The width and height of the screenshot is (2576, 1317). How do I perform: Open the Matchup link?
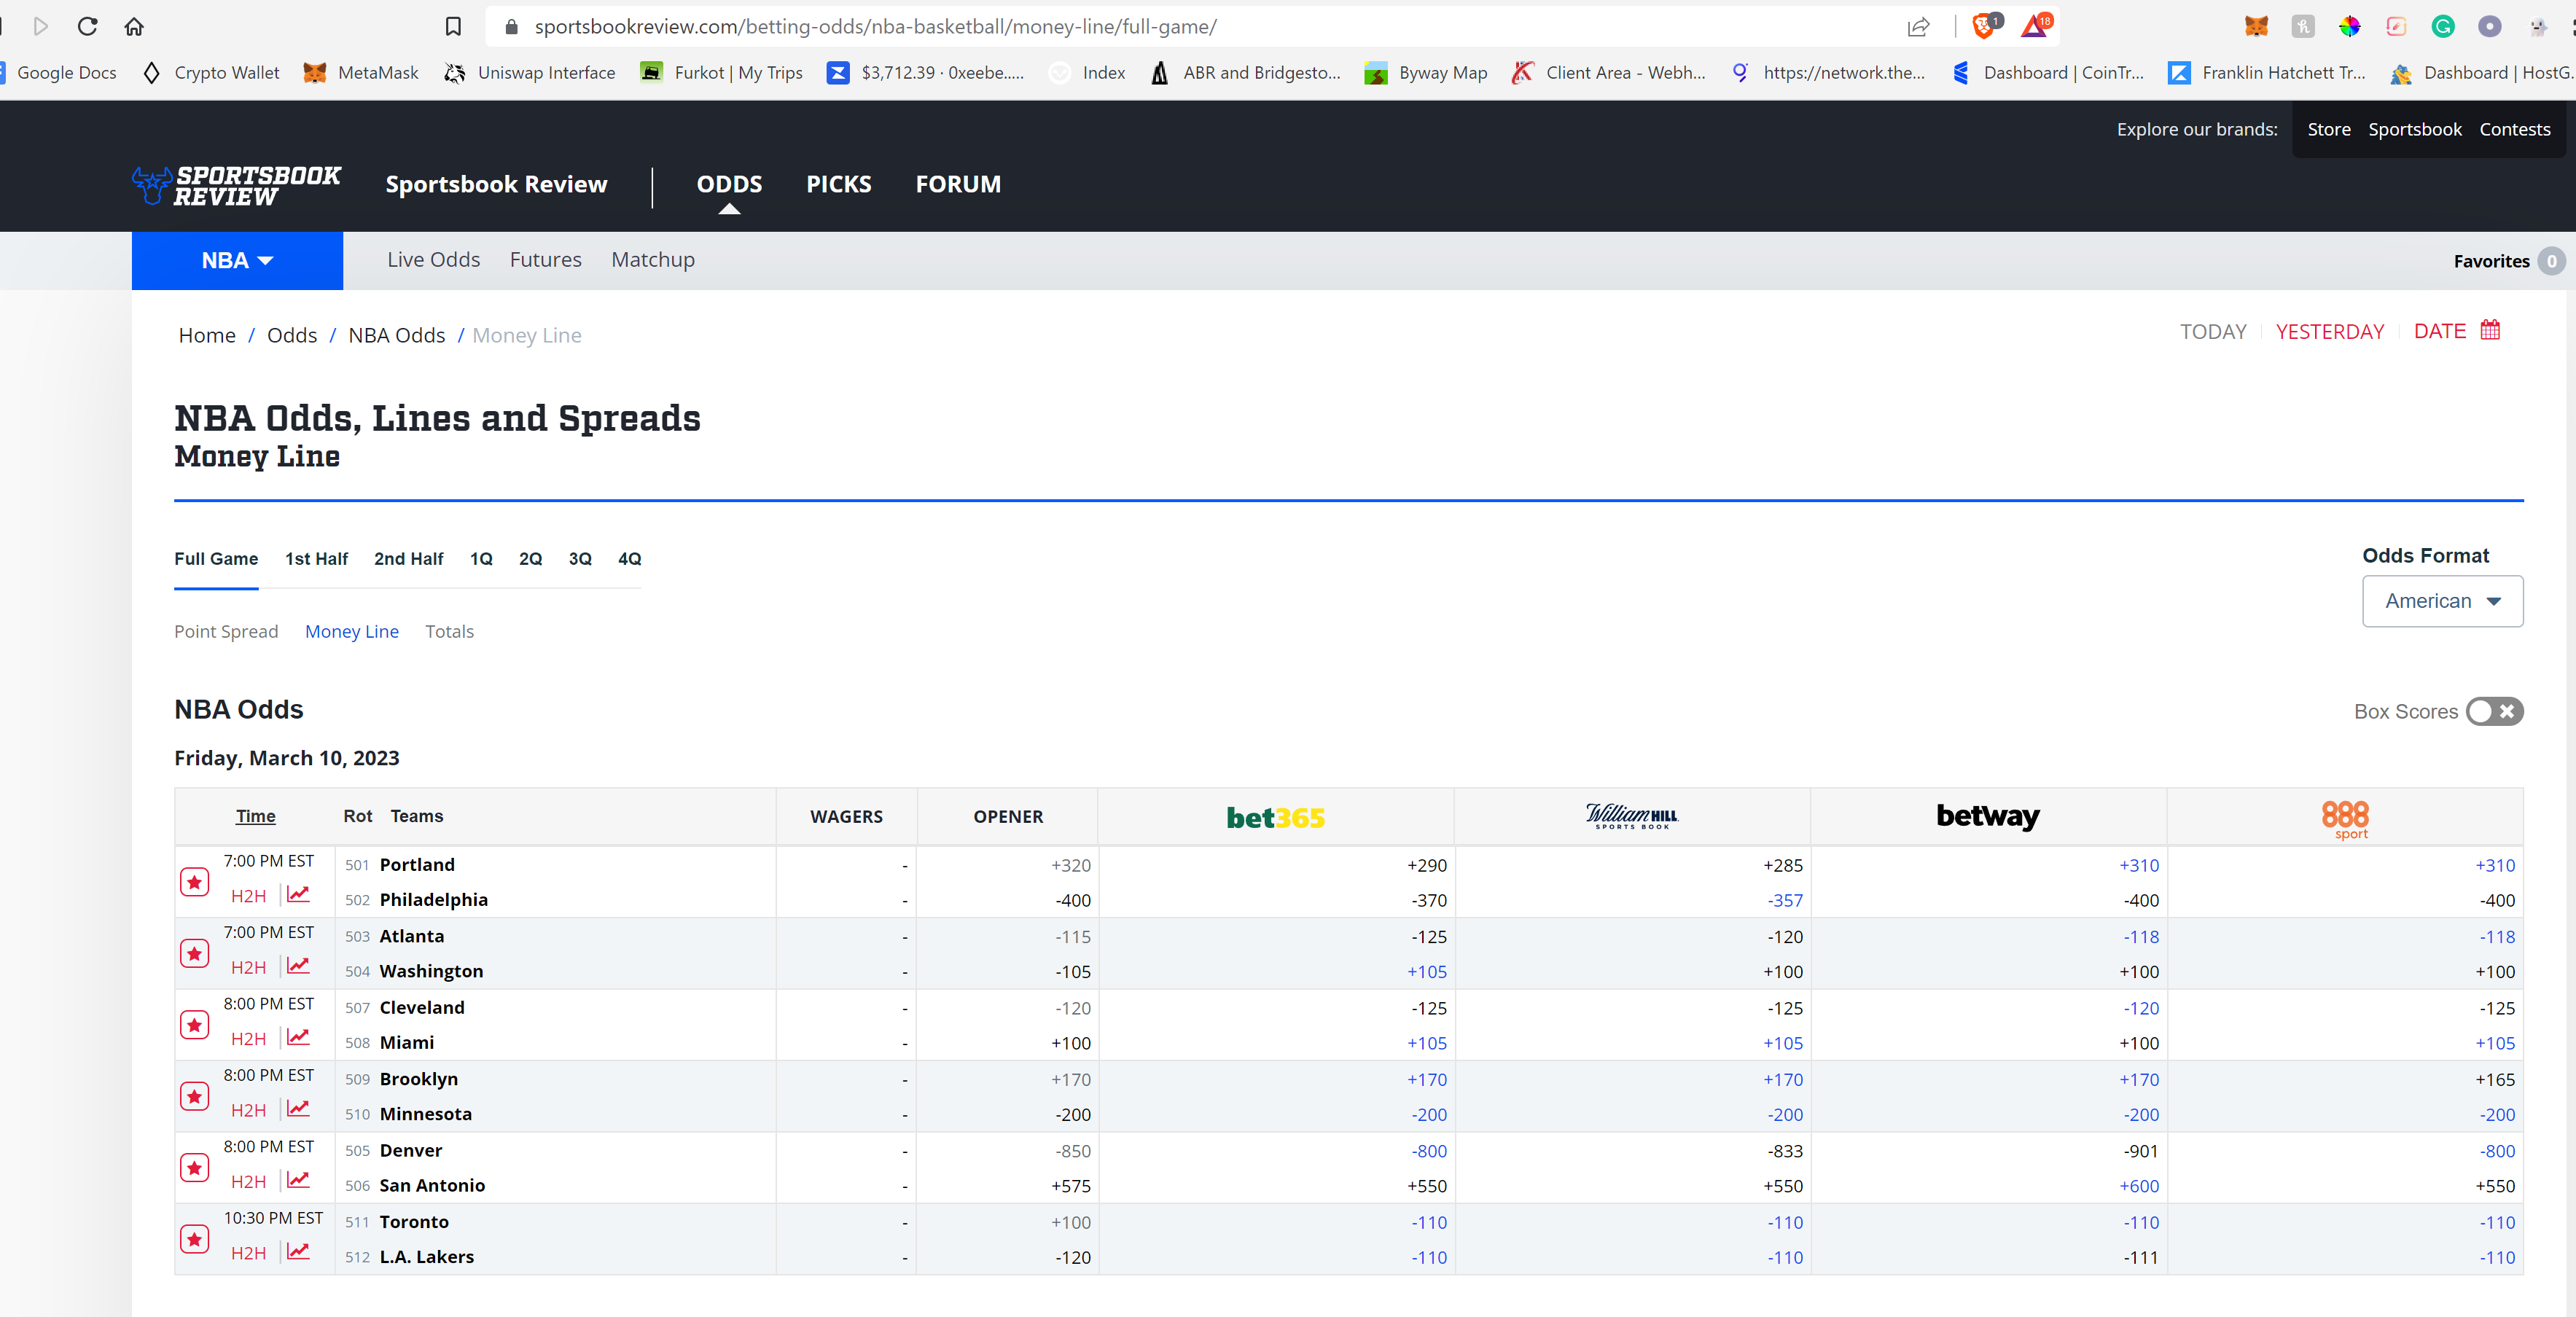pos(652,260)
